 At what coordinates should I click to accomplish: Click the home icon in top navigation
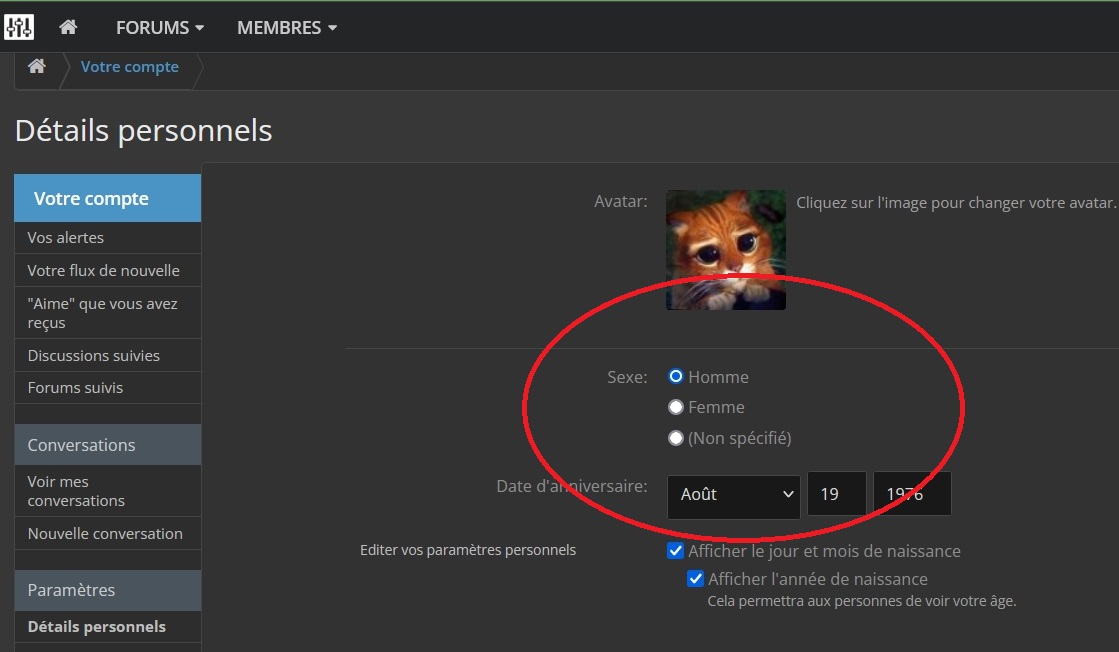pyautogui.click(x=68, y=27)
